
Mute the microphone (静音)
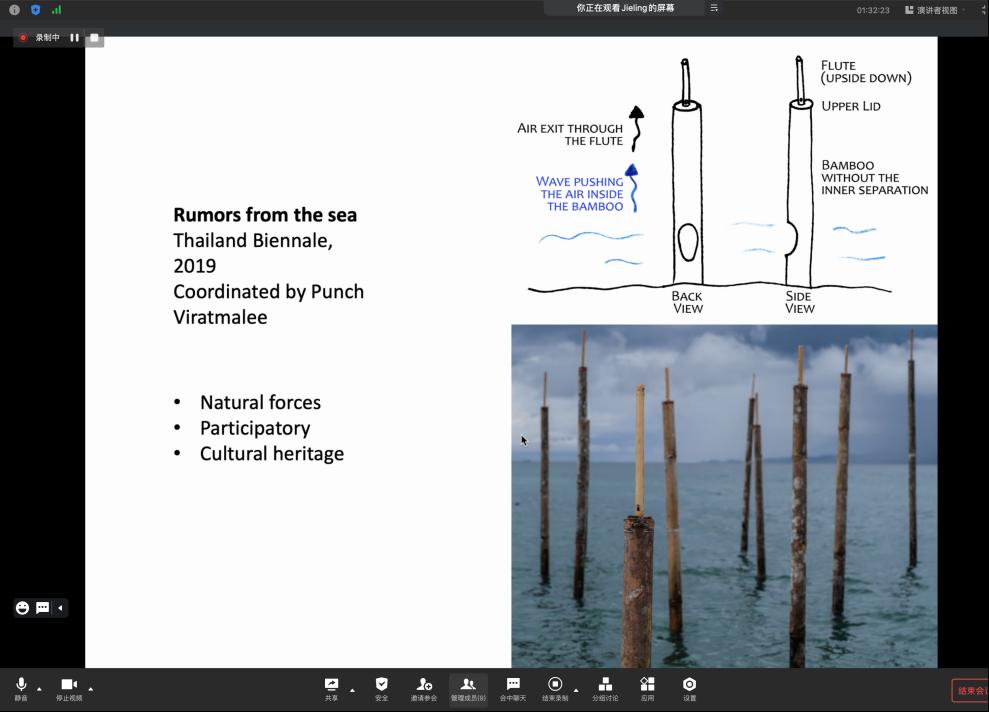[21, 686]
